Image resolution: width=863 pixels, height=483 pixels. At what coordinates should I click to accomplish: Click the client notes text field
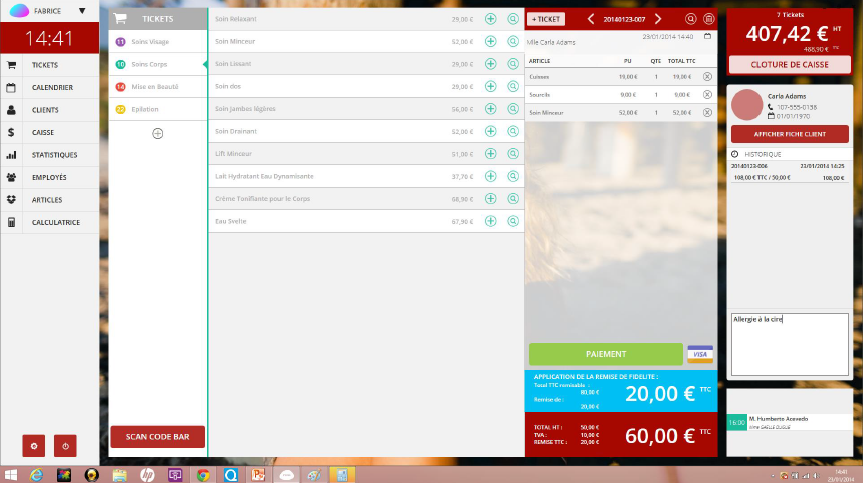[789, 345]
